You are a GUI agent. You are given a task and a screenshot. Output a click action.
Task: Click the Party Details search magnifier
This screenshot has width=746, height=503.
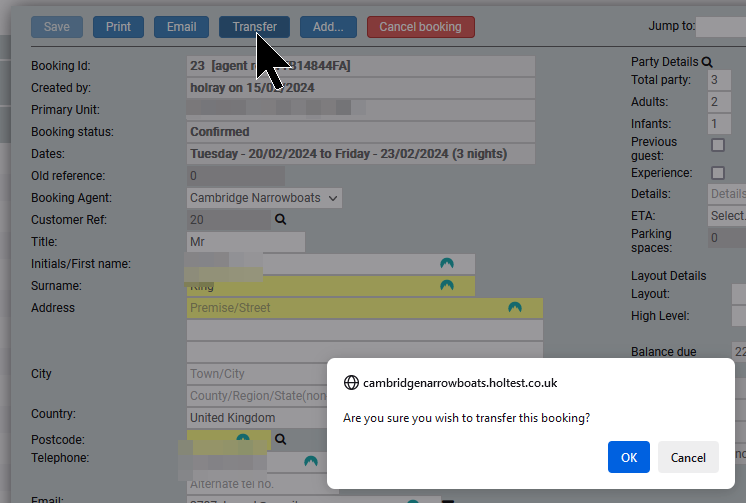[x=707, y=62]
